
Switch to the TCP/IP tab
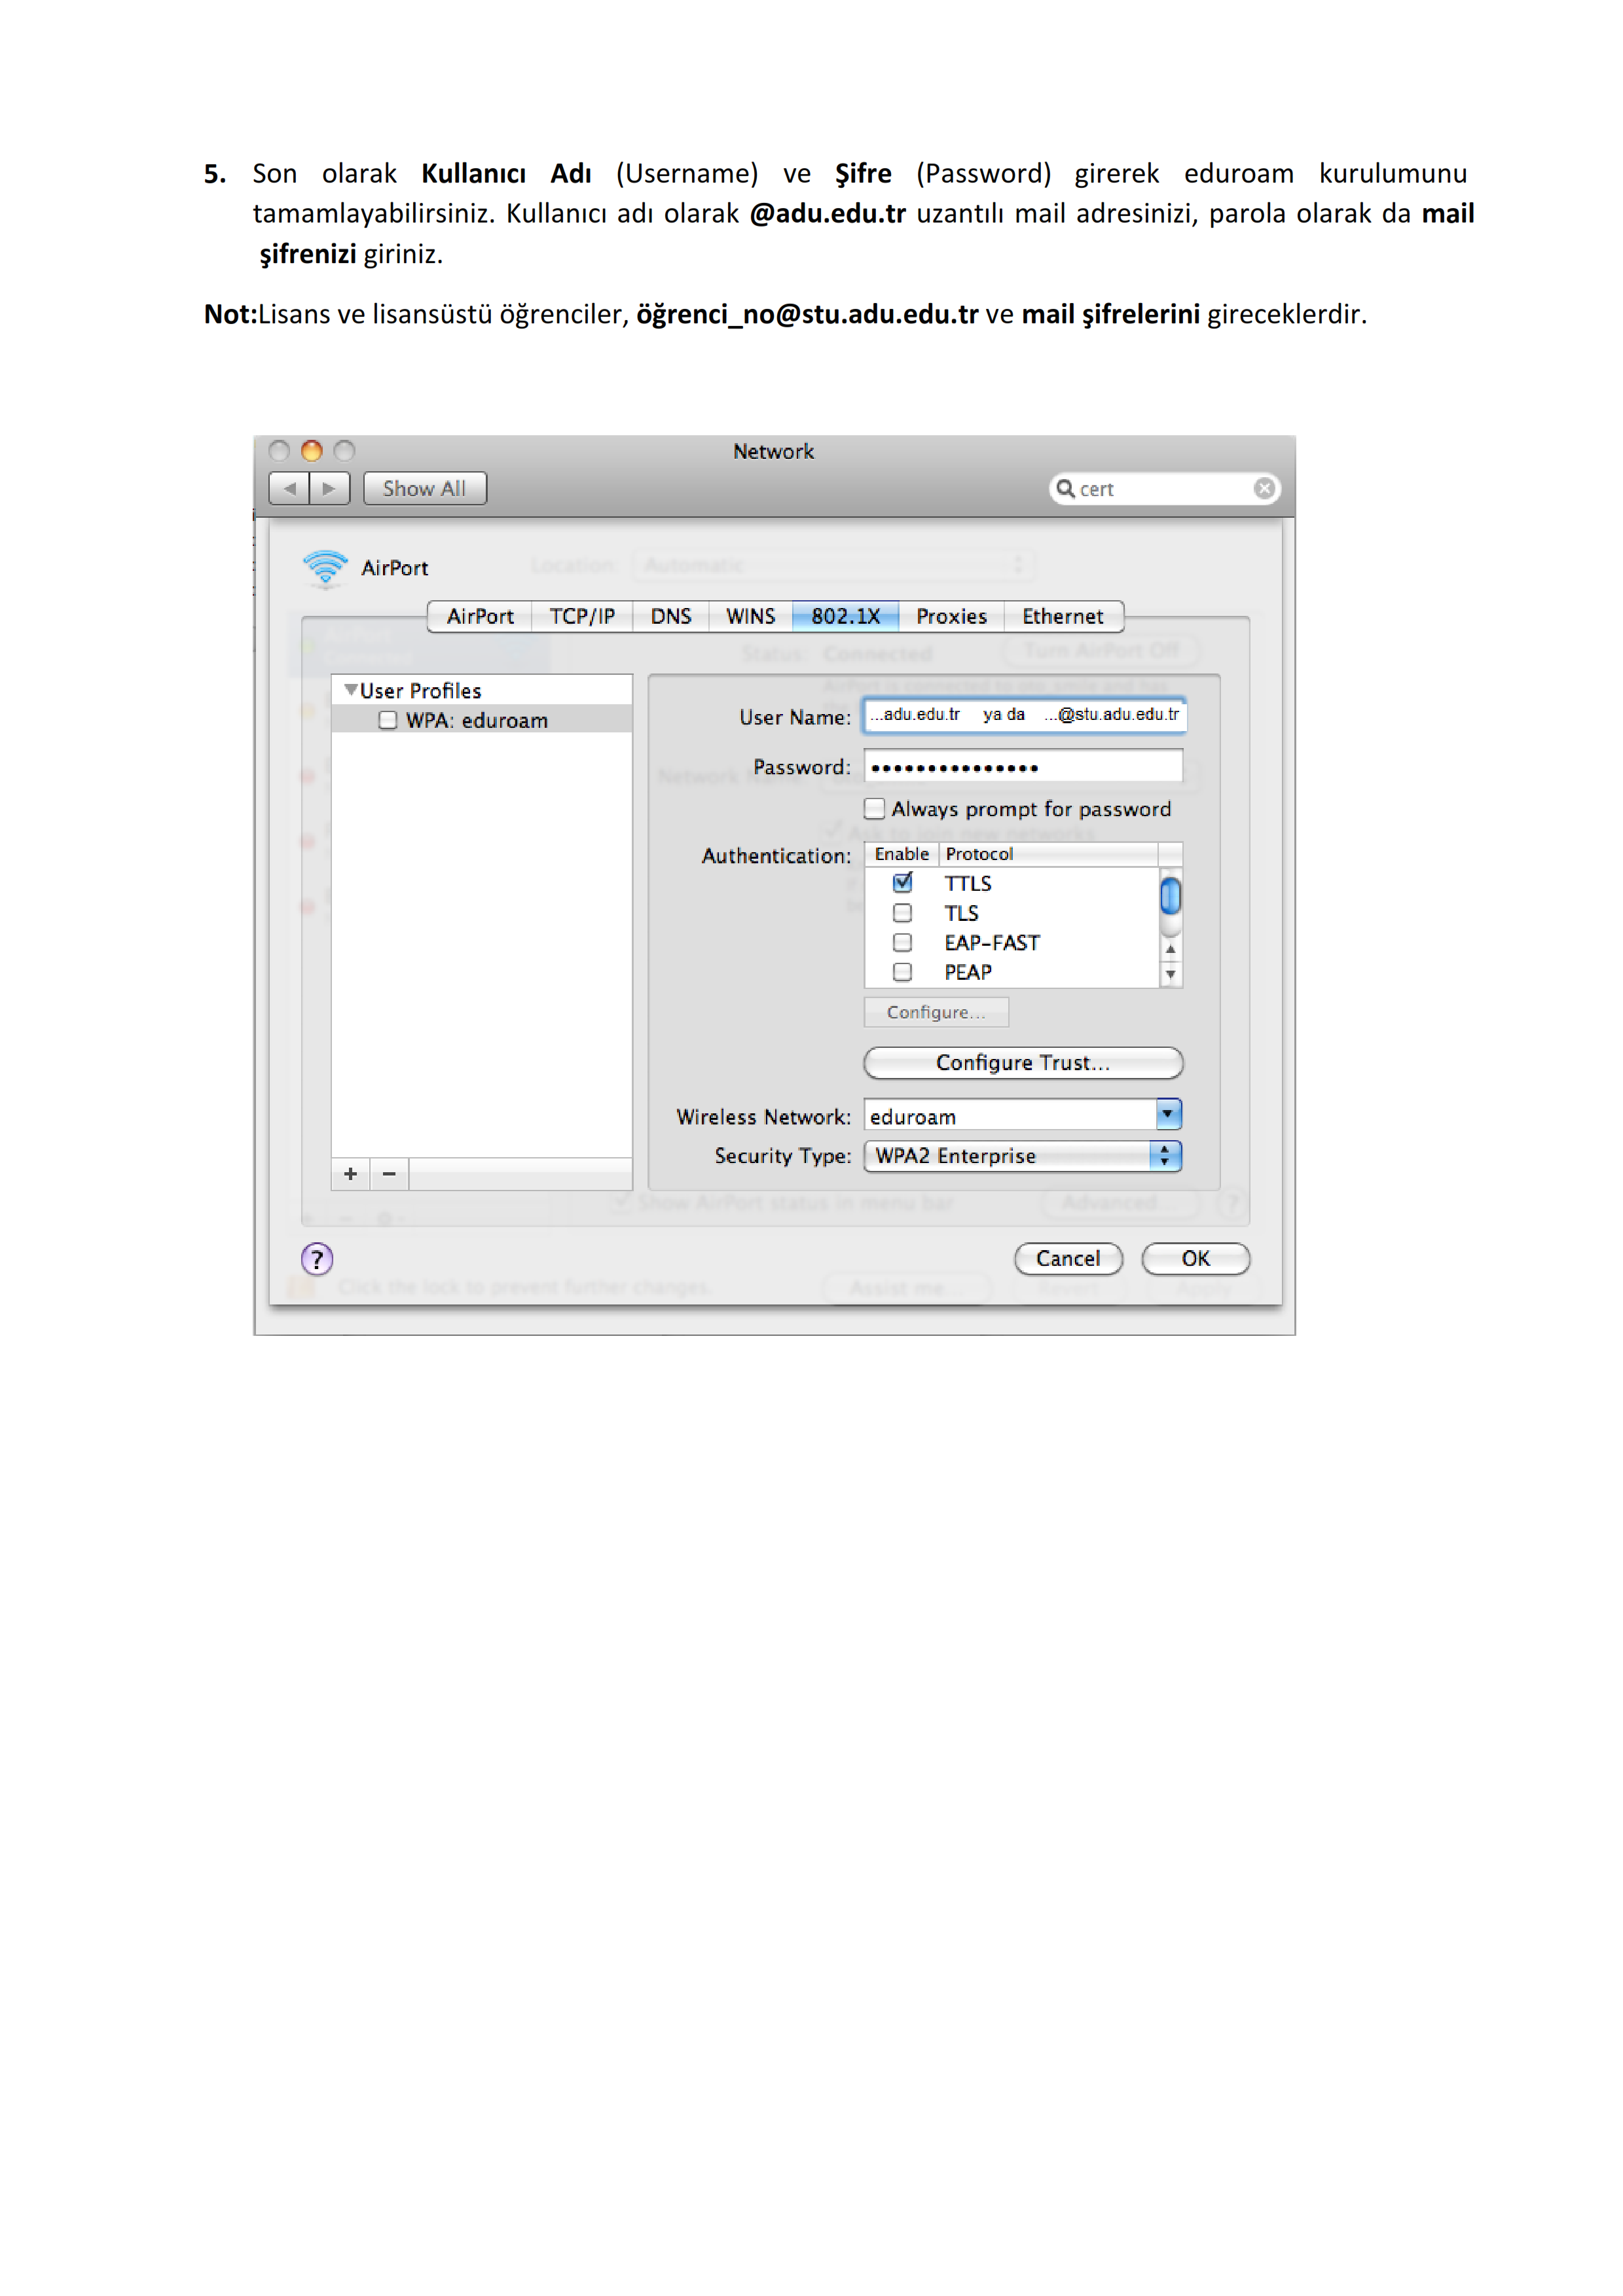[x=582, y=616]
